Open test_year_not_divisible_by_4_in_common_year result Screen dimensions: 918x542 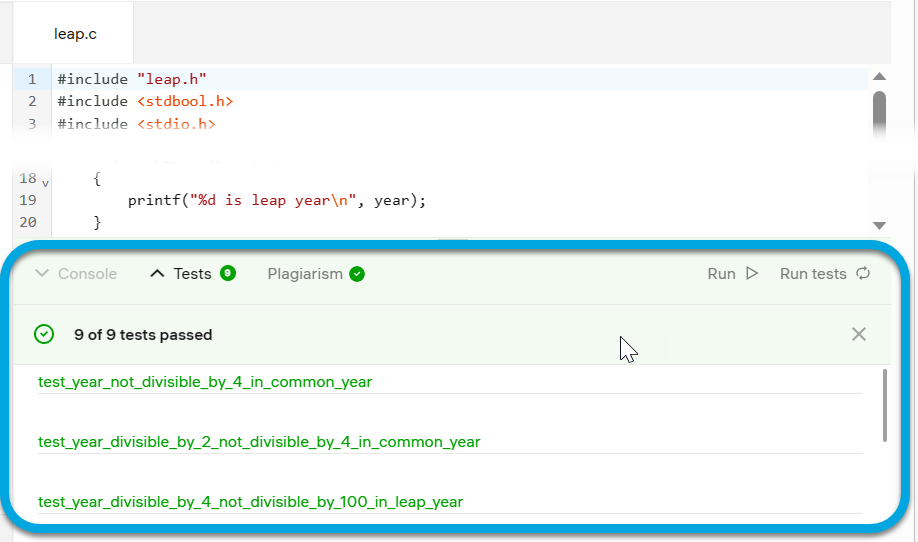pos(205,382)
